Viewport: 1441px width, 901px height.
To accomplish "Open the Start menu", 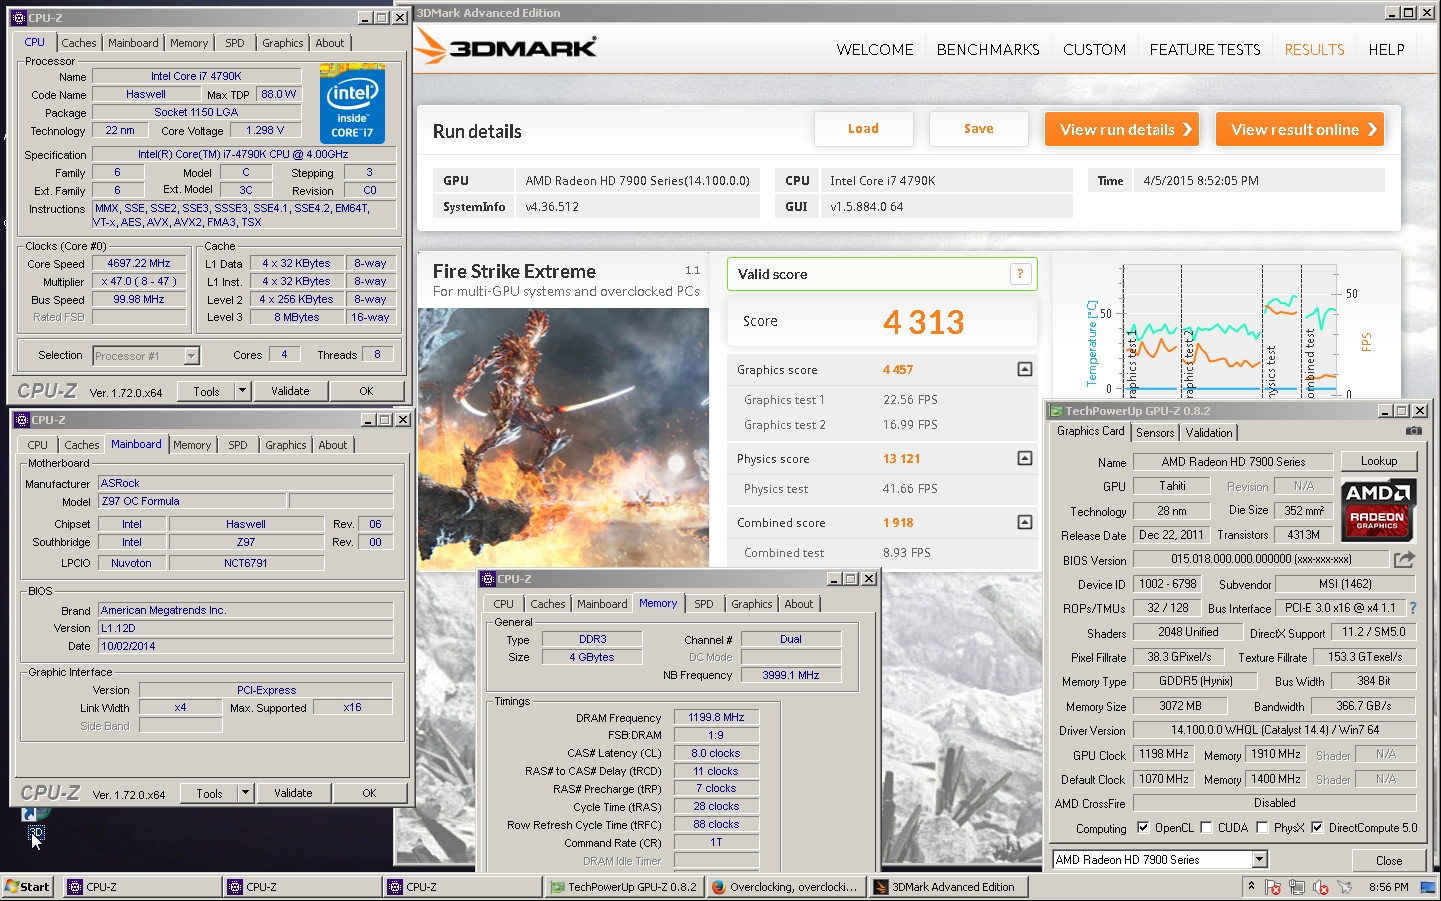I will click(28, 887).
